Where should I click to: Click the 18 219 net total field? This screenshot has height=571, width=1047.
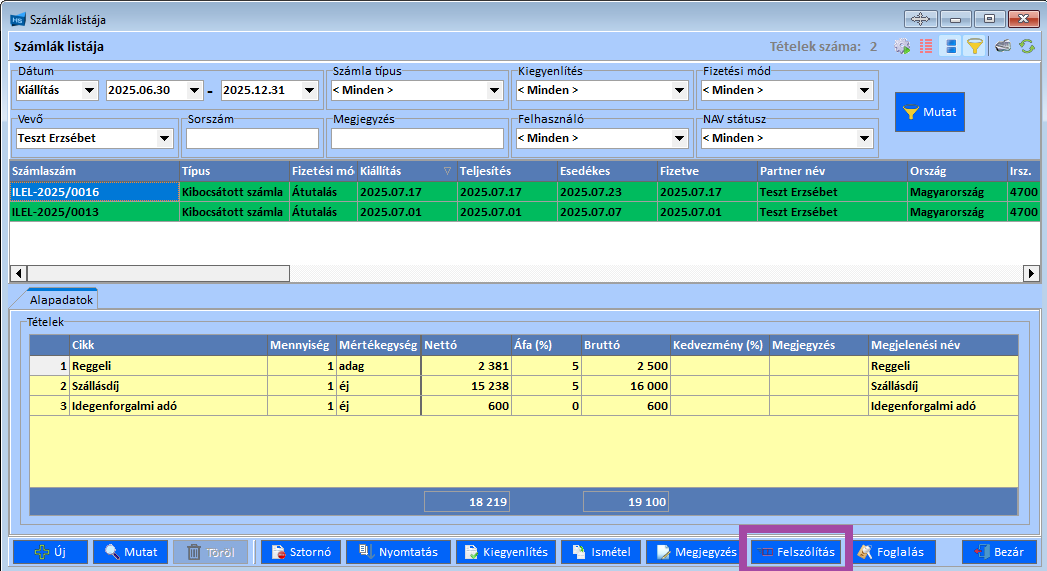(x=467, y=502)
